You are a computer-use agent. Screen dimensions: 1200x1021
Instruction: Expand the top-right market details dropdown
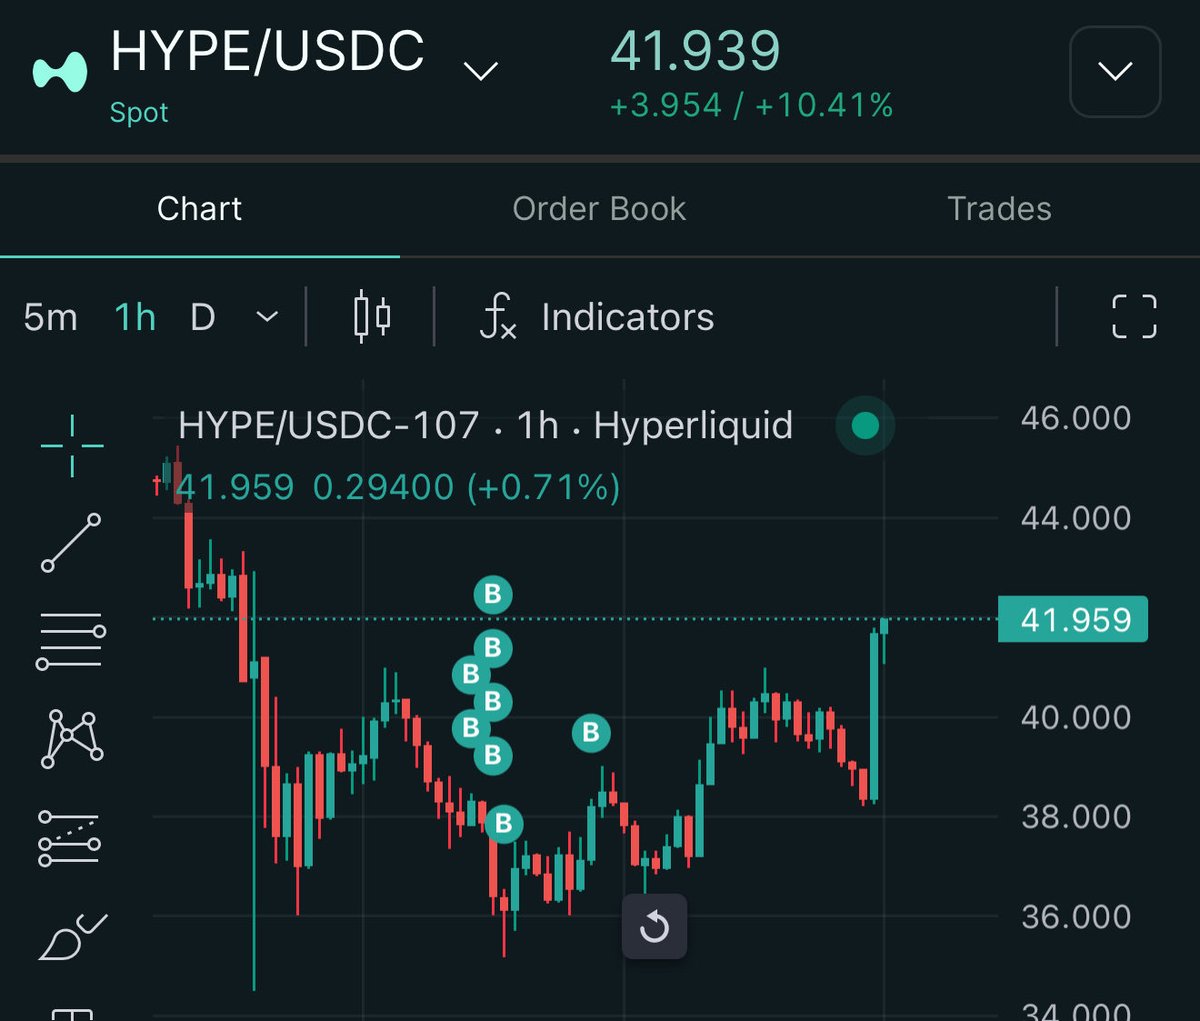1115,71
